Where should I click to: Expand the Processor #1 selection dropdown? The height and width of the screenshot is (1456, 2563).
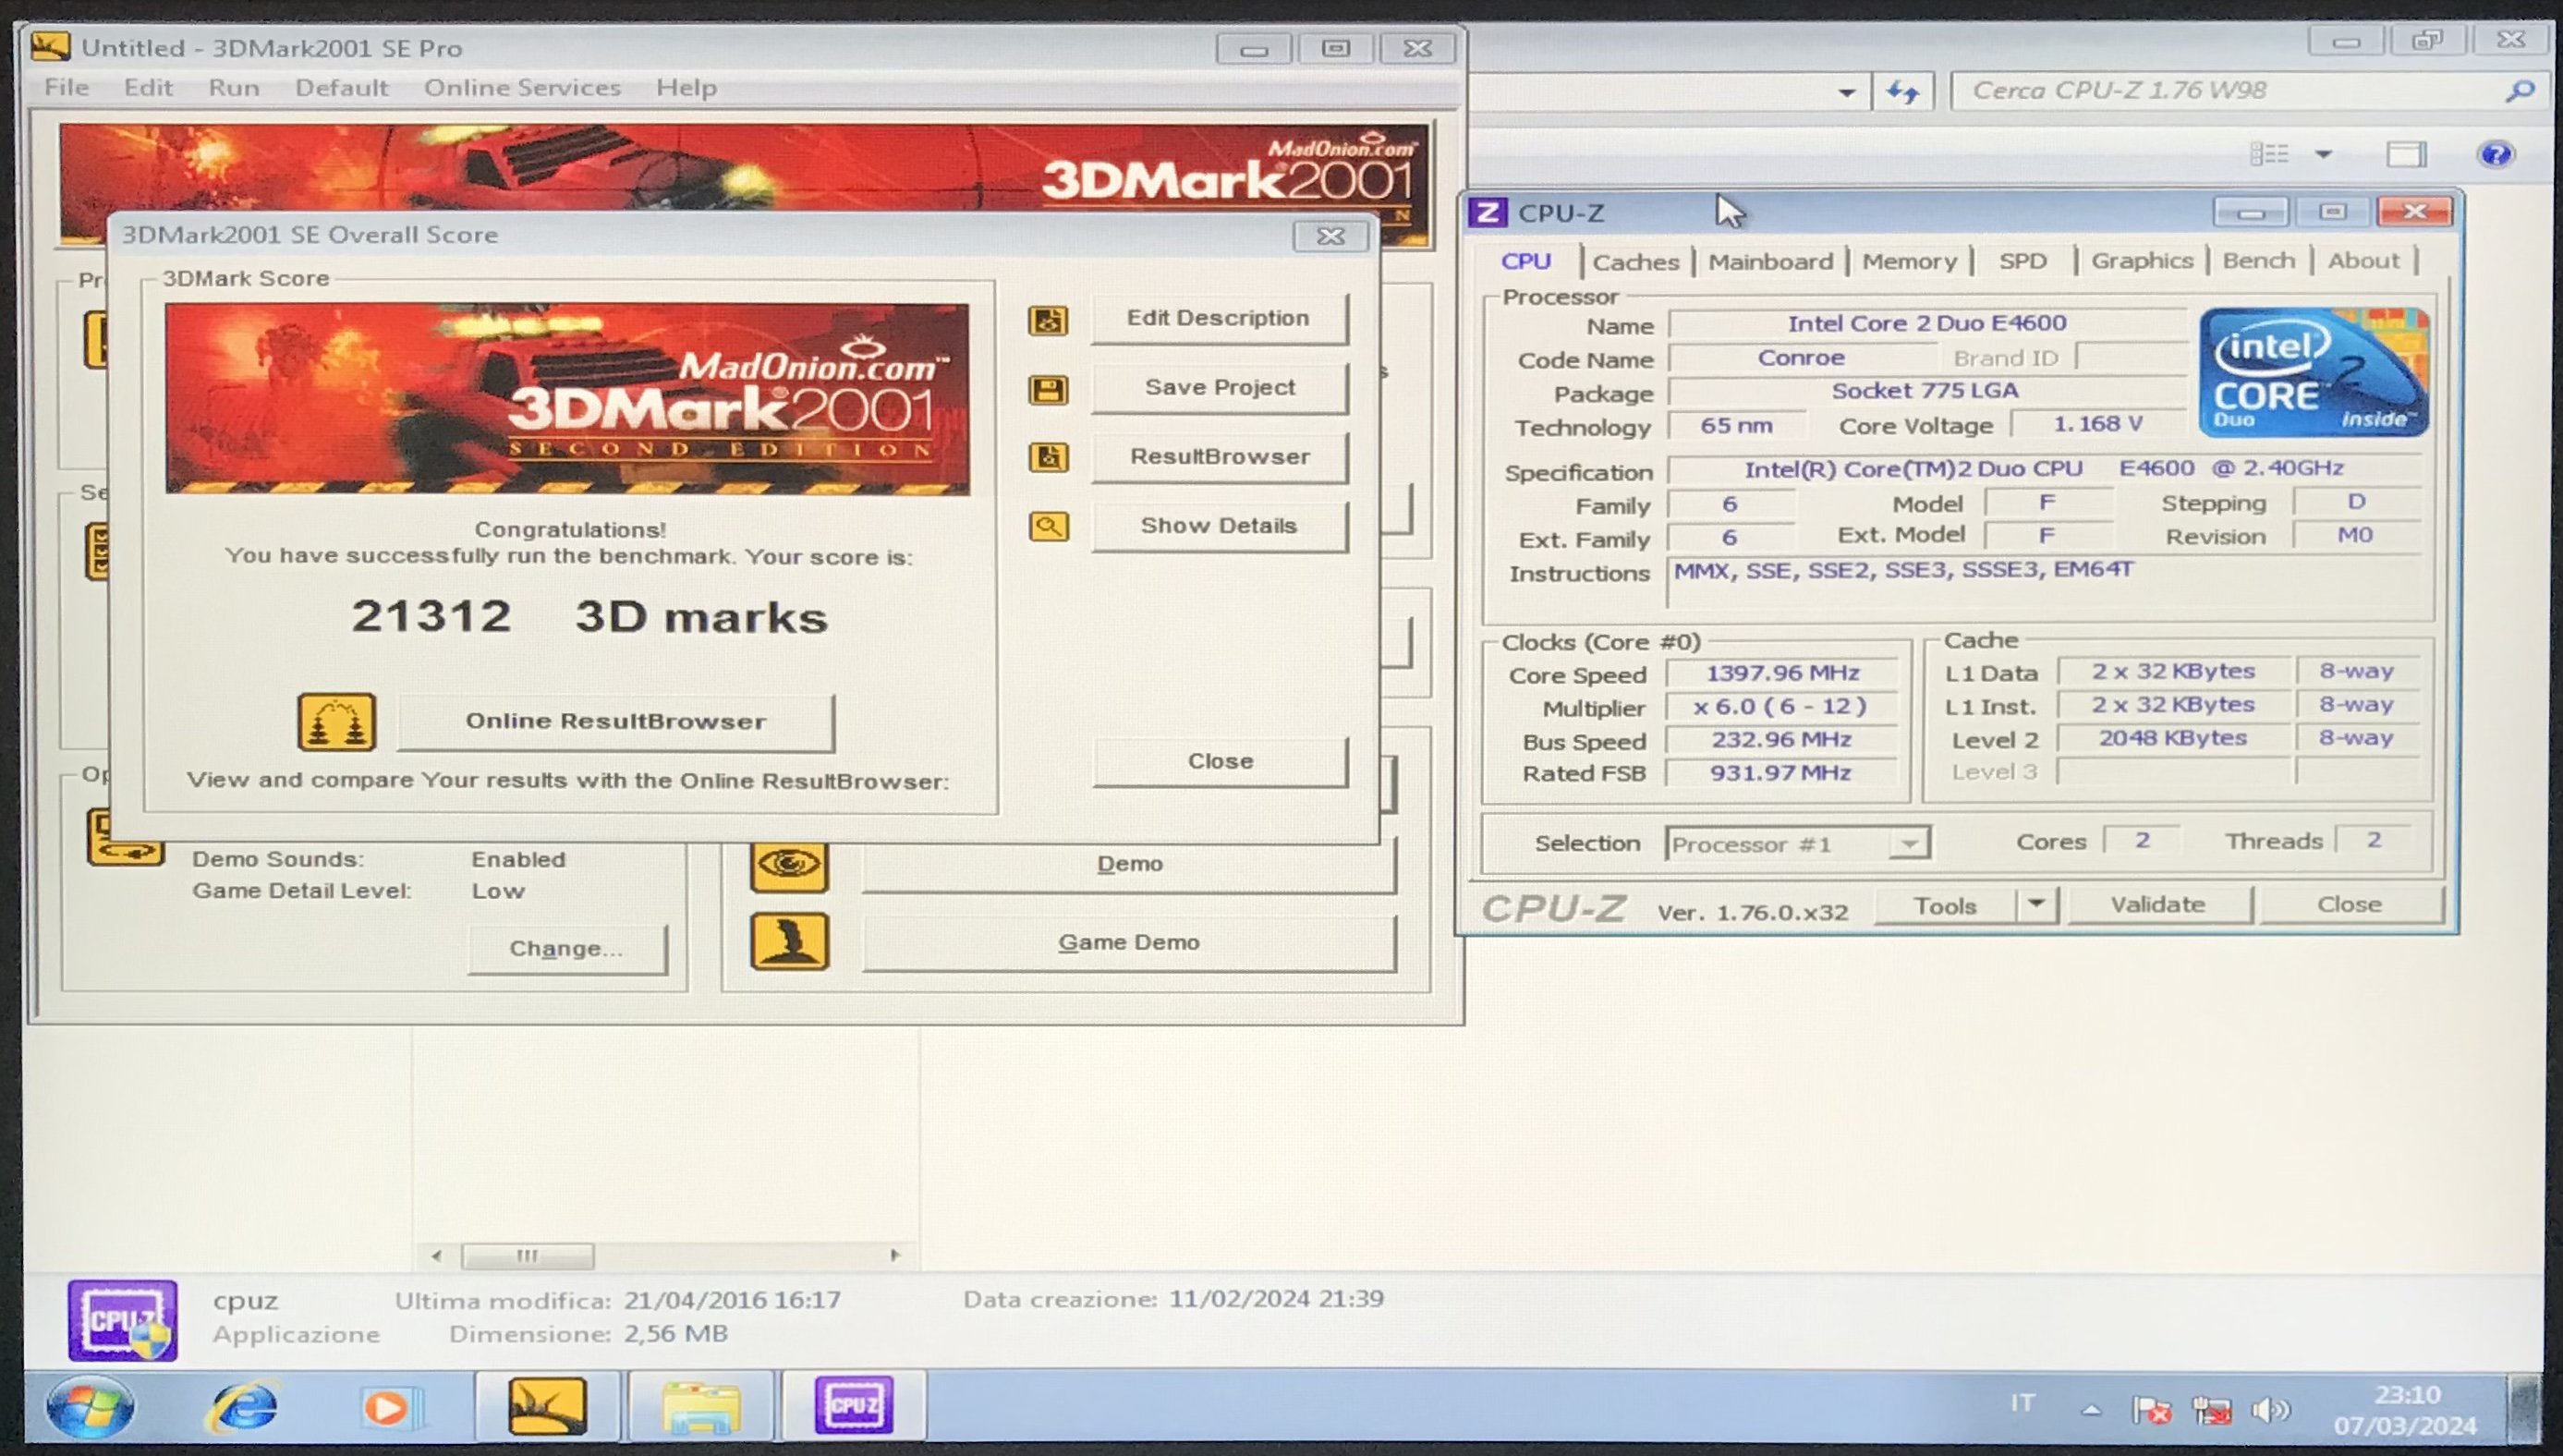pyautogui.click(x=1908, y=844)
